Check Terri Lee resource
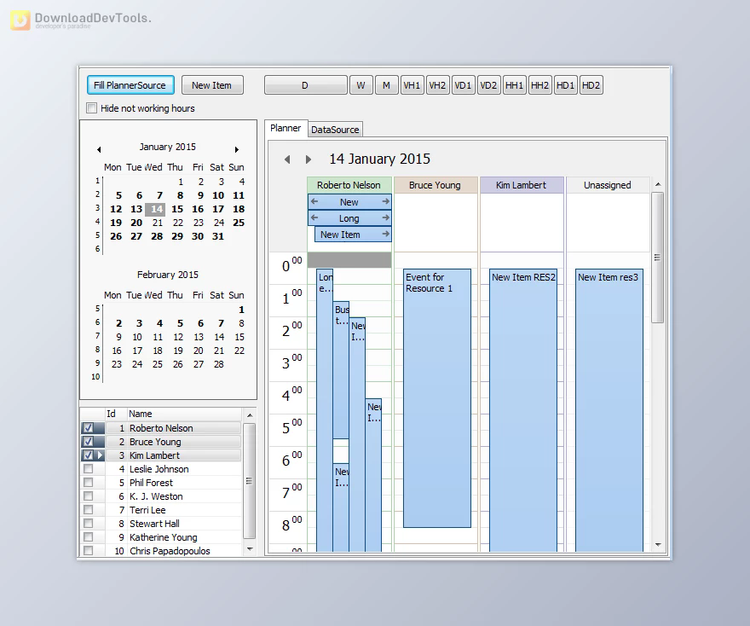Viewport: 750px width, 626px height. pos(88,510)
